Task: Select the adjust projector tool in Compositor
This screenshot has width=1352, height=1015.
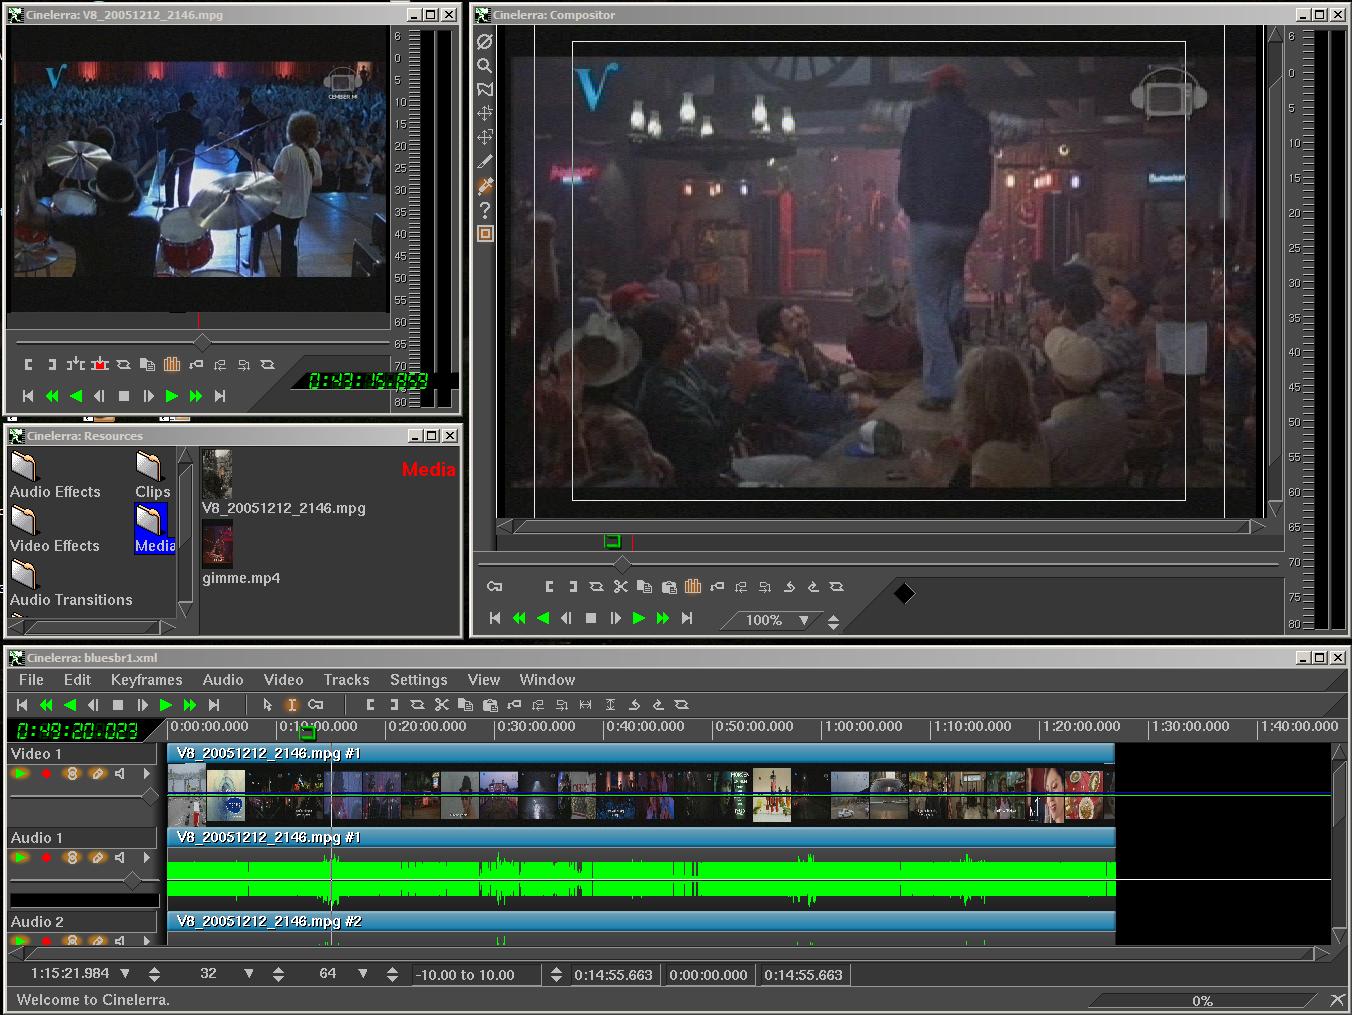Action: 485,138
